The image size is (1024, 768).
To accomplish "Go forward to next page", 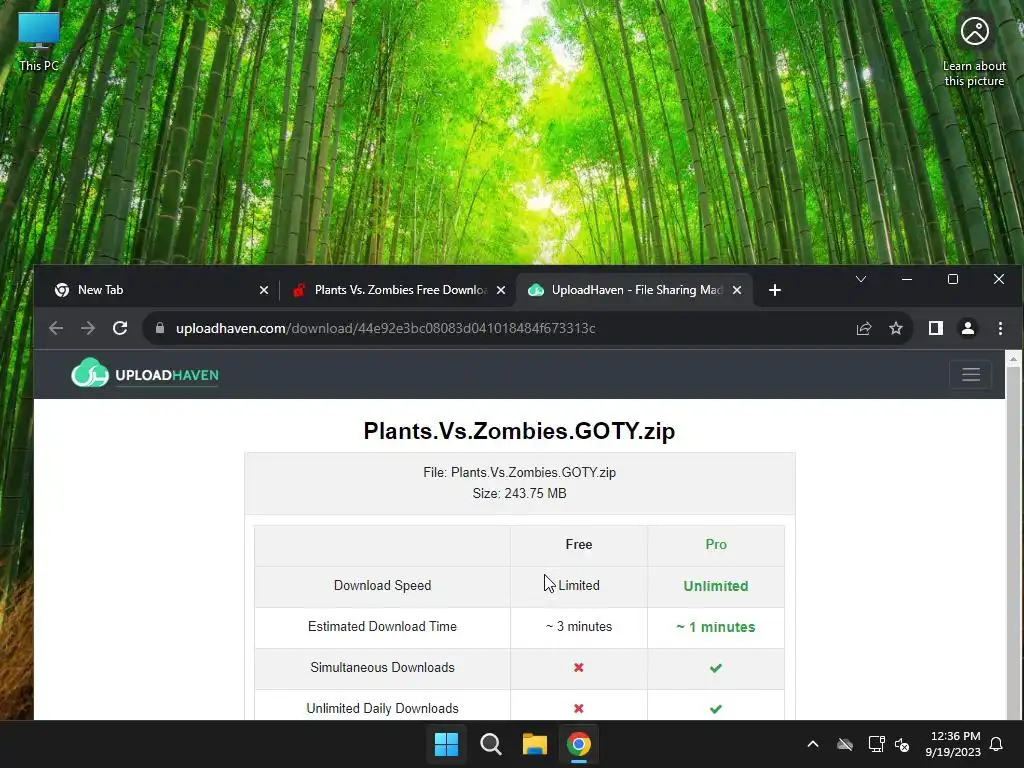I will (88, 328).
